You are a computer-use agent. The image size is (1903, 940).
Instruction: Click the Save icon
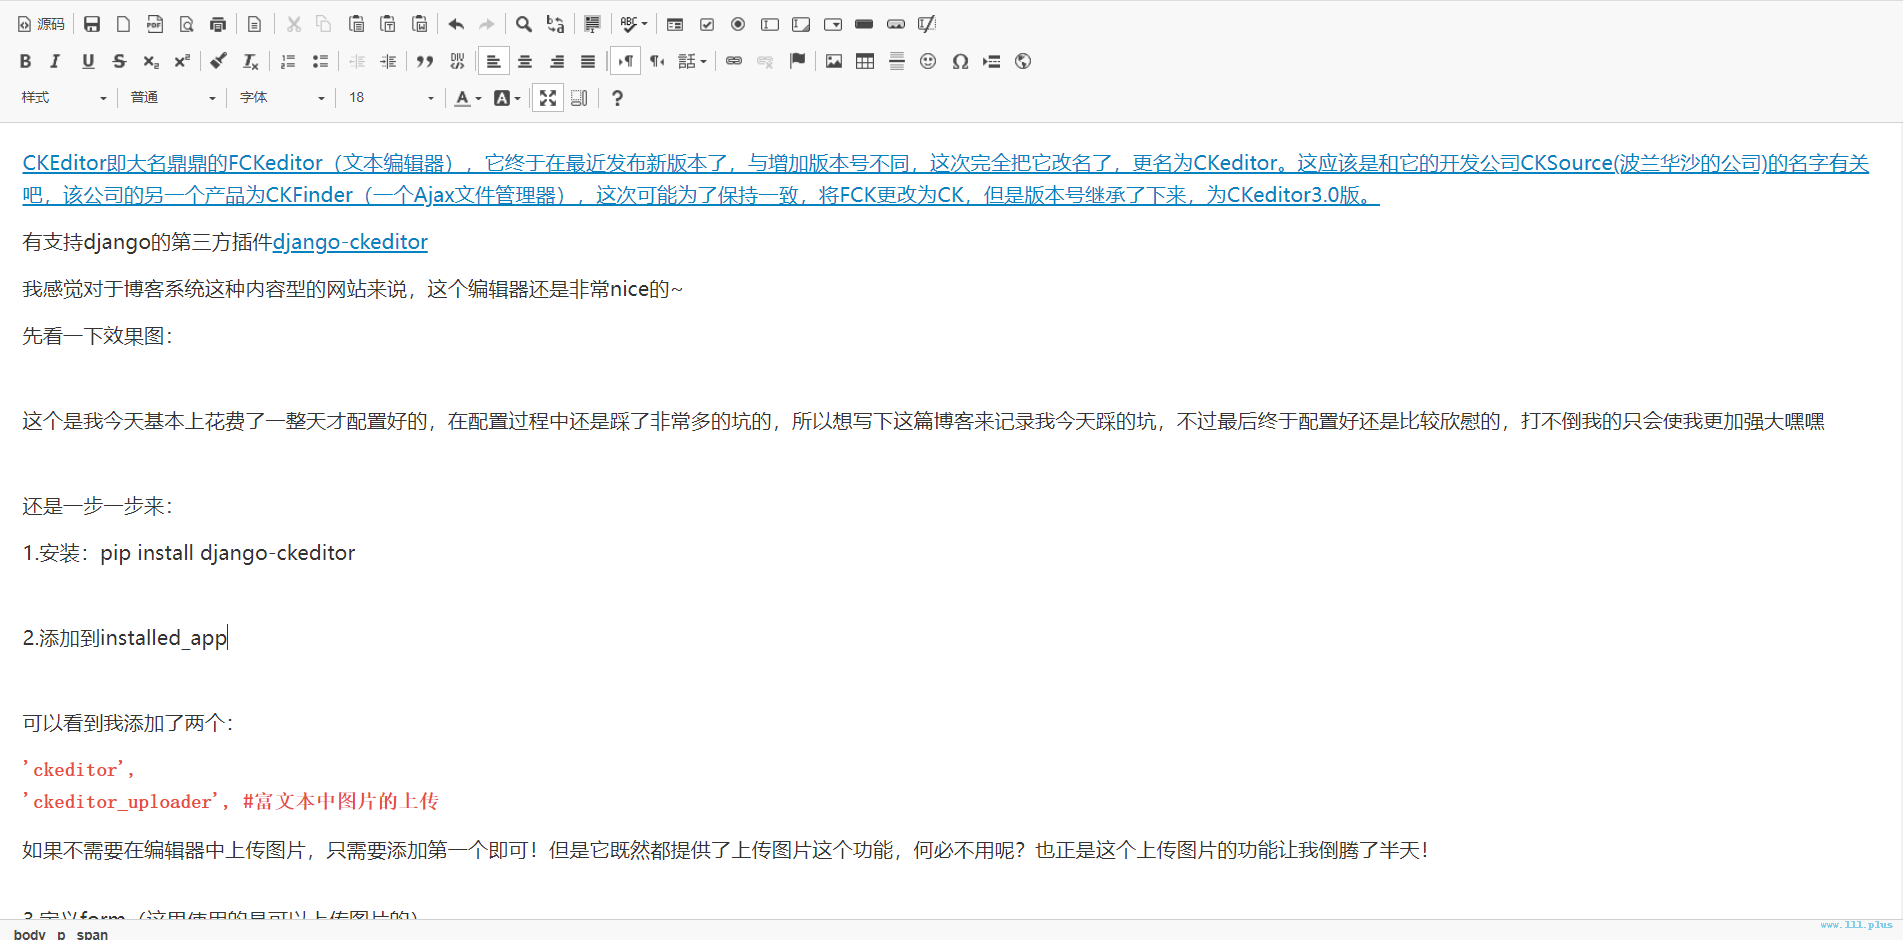tap(92, 24)
